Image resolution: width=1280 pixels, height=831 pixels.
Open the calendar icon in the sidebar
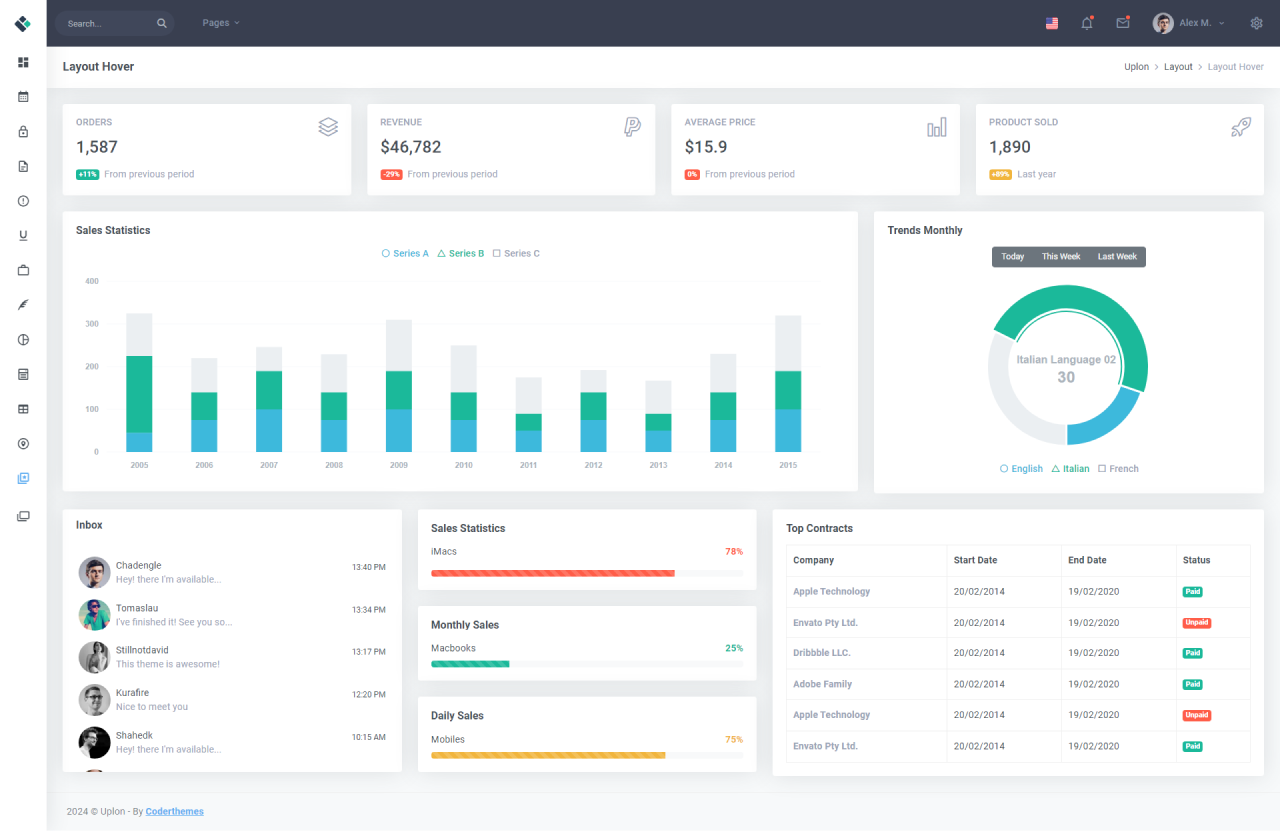23,97
